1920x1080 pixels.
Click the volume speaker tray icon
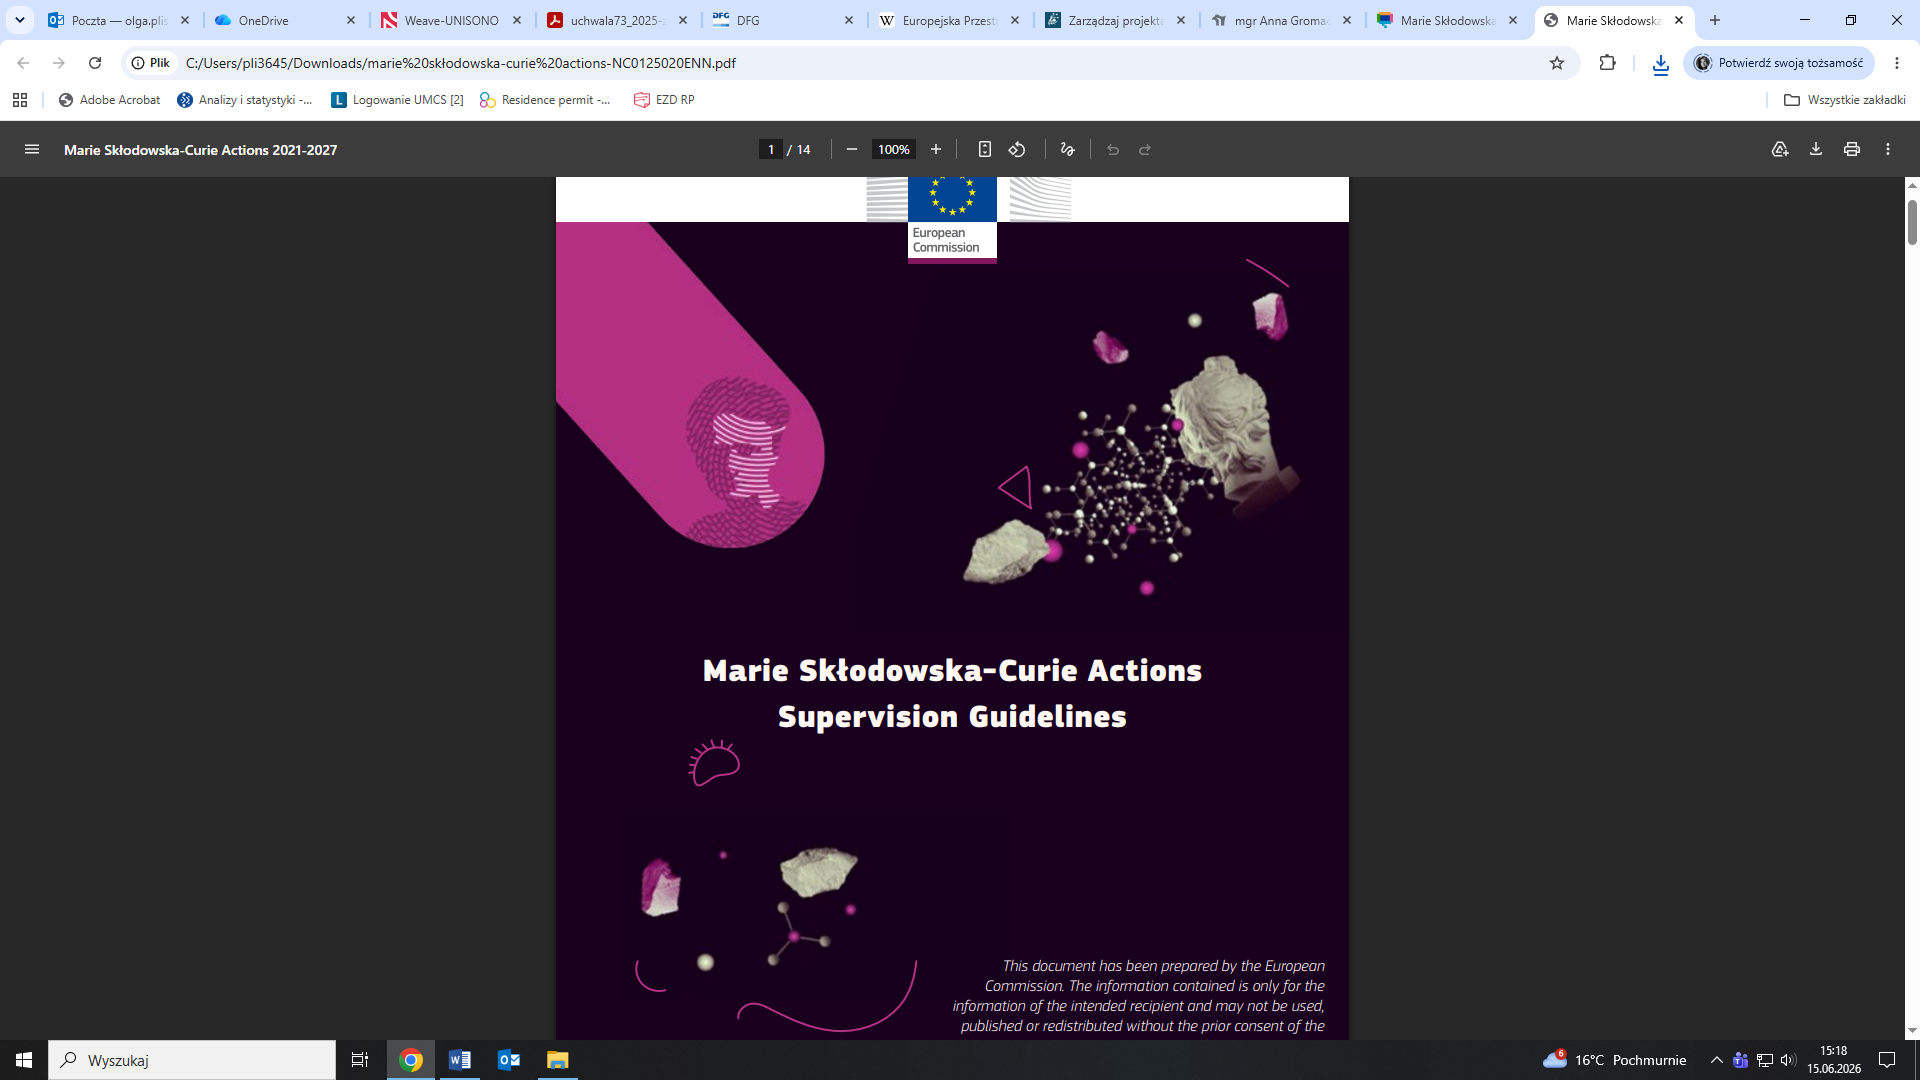coord(1788,1060)
